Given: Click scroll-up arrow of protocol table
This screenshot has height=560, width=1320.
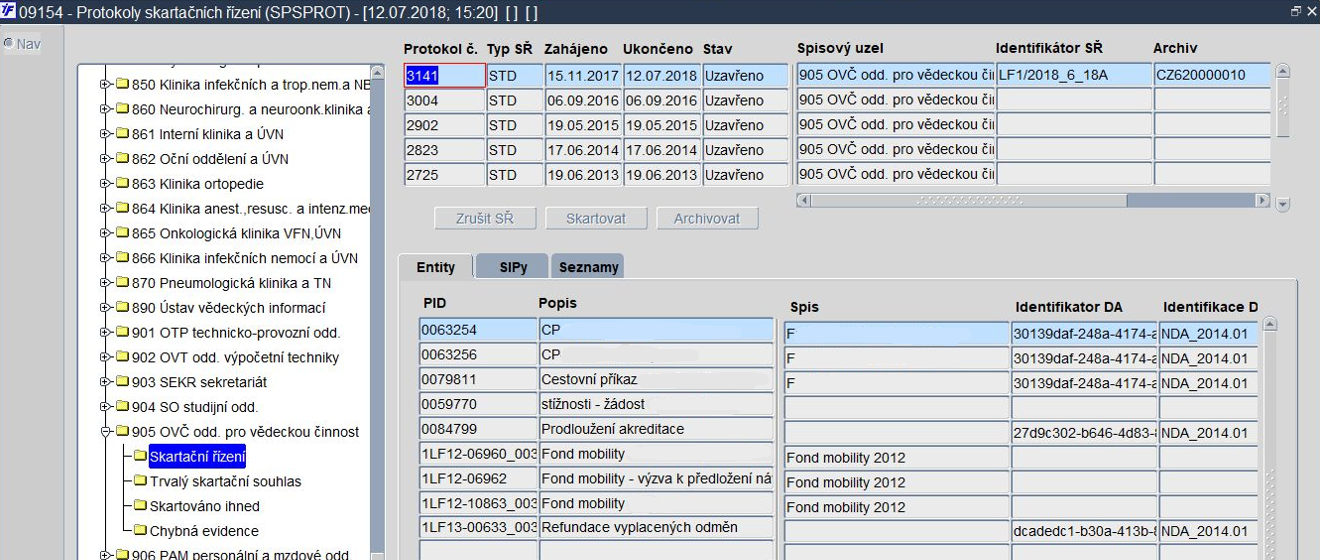Looking at the screenshot, I should tap(1283, 72).
